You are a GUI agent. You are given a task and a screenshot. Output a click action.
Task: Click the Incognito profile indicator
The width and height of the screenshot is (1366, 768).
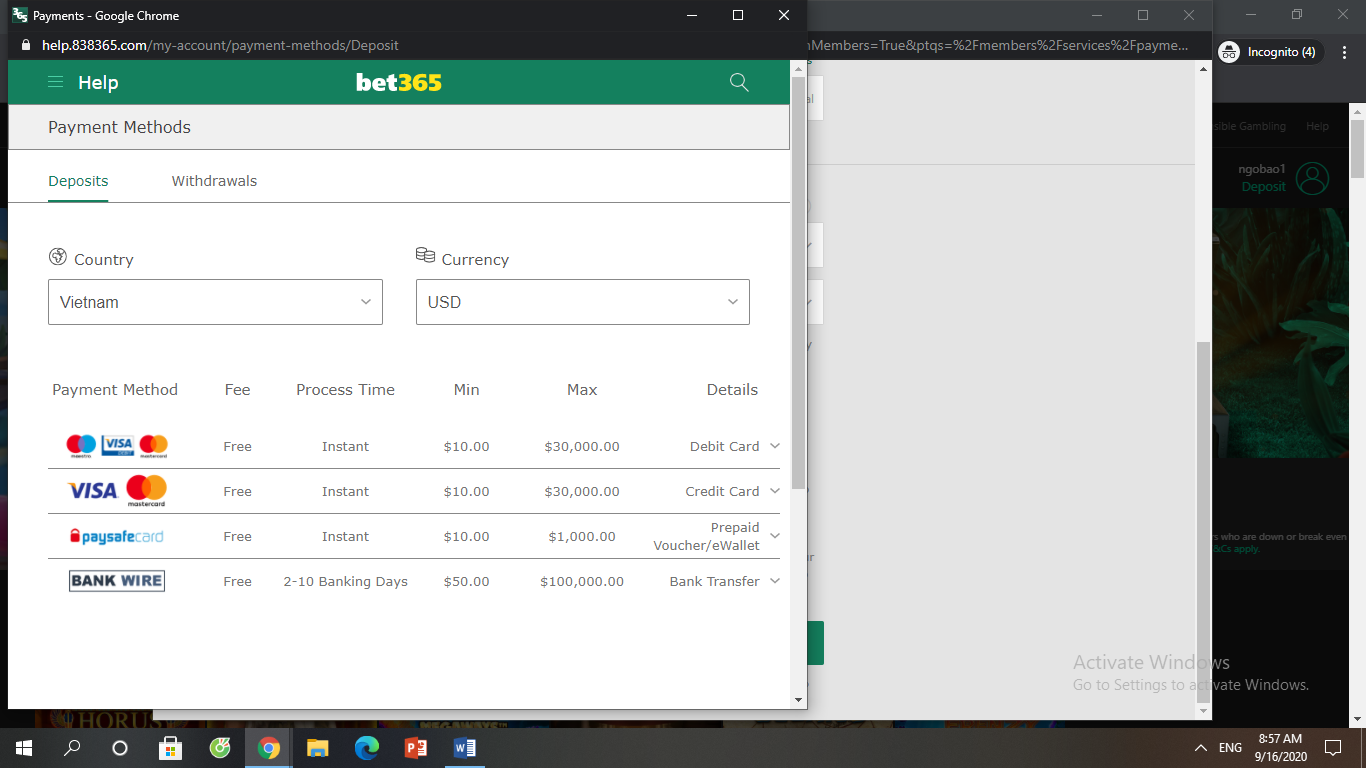(x=1270, y=52)
